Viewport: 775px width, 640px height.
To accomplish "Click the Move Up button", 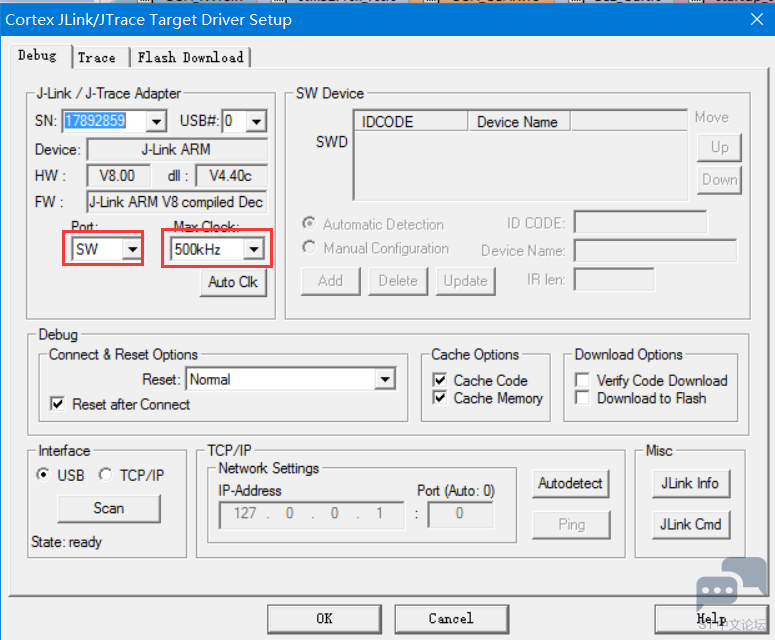I will pyautogui.click(x=719, y=147).
